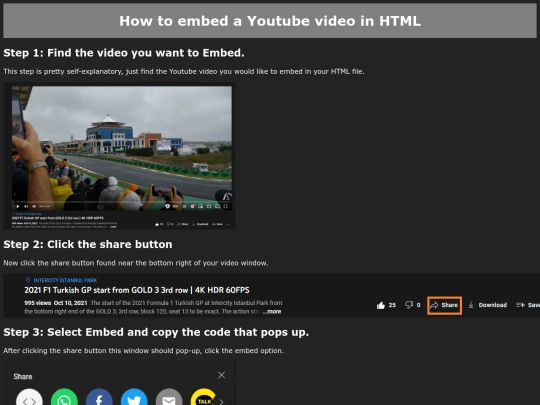Click the 'Share' title in the Share dialog
Image resolution: width=540 pixels, height=405 pixels.
pos(23,376)
